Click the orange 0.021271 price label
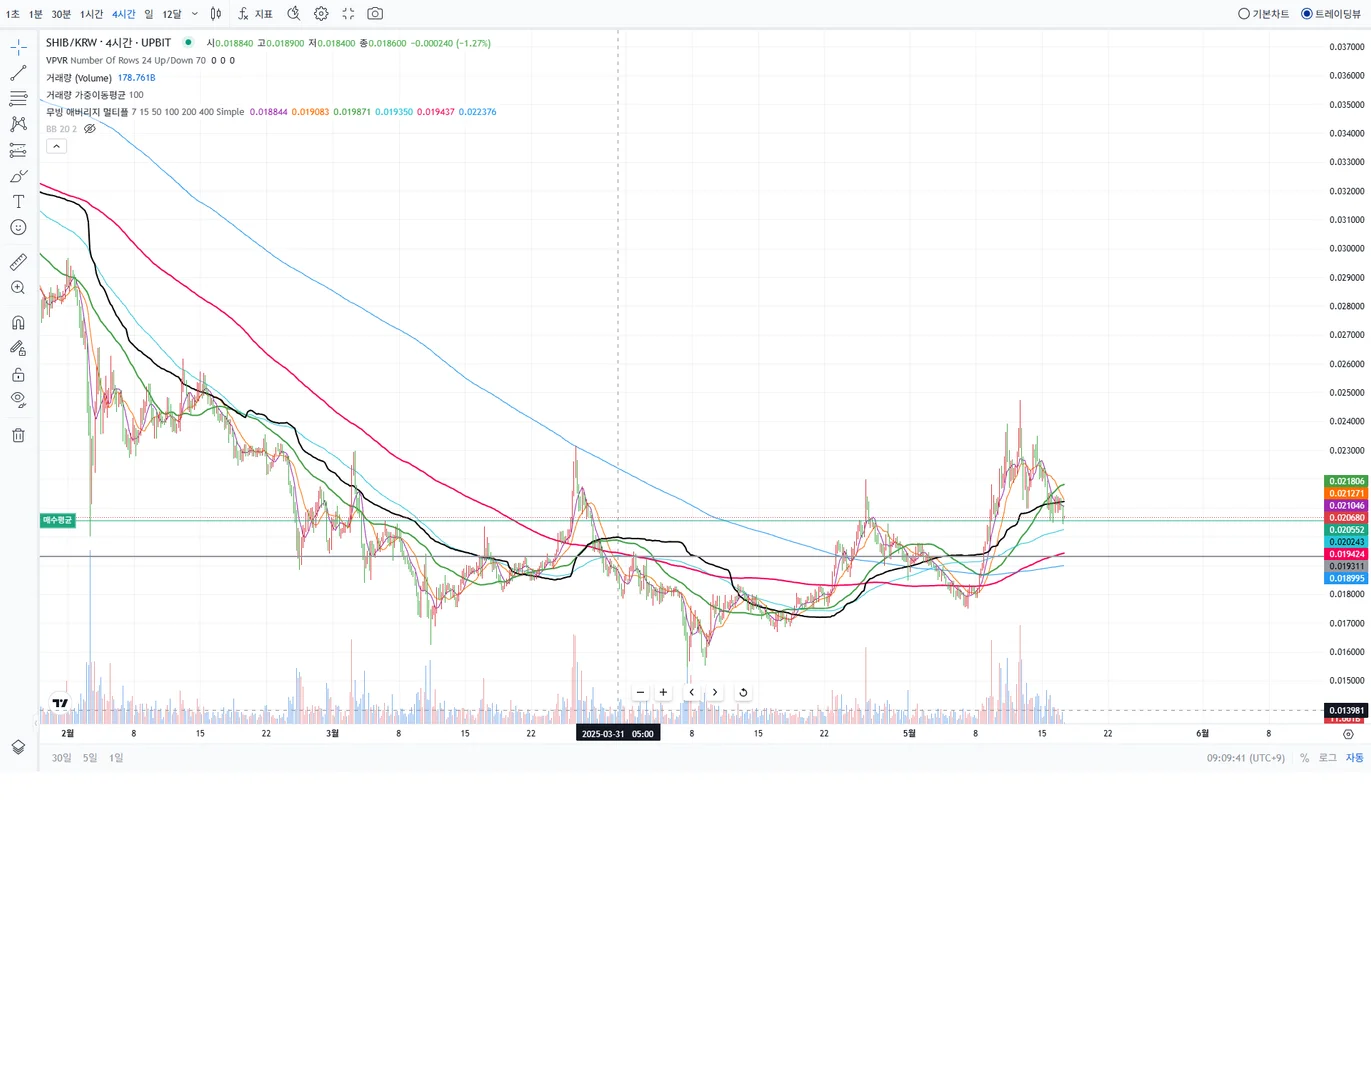The width and height of the screenshot is (1371, 1080). point(1346,494)
